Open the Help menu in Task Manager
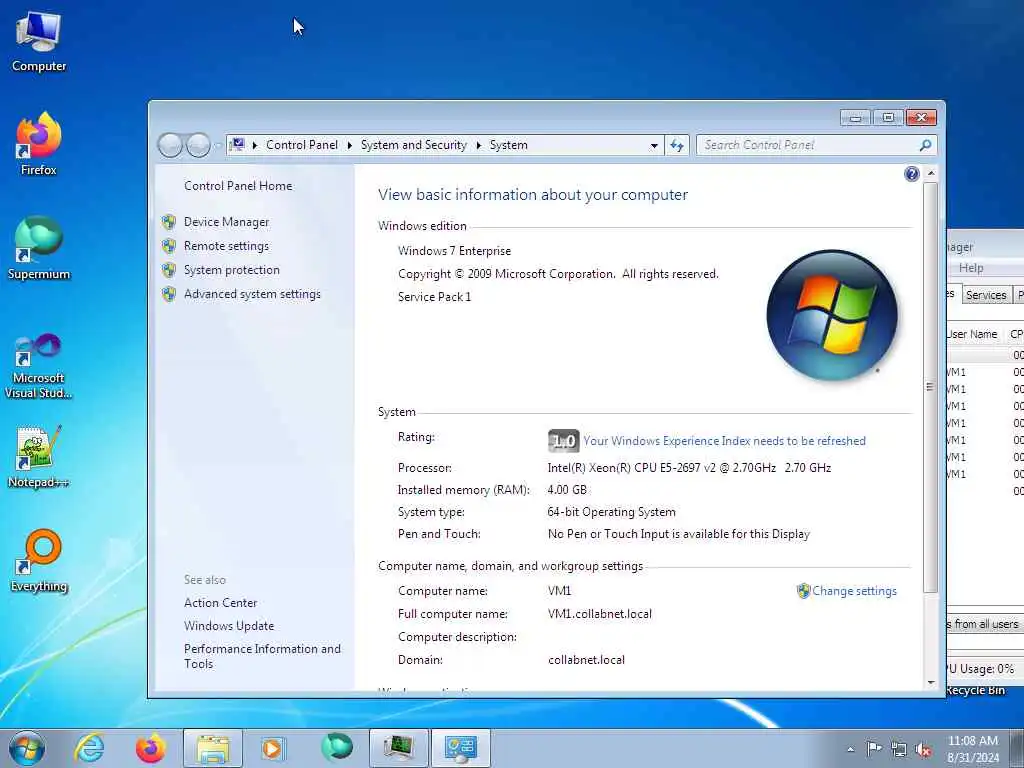 click(x=970, y=268)
